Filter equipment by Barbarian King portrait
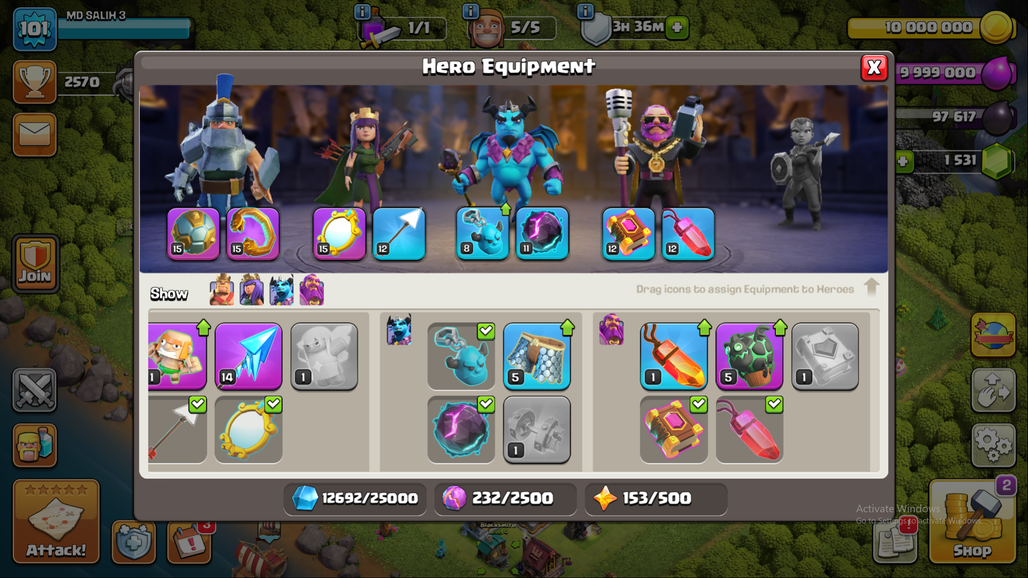Screen dimensions: 1028x578 222,290
